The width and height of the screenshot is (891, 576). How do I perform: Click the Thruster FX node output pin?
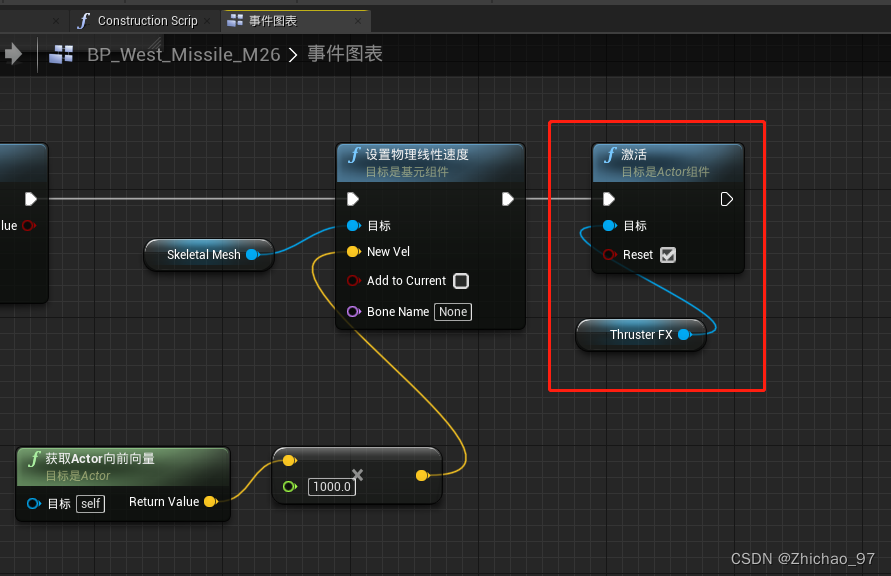pos(683,335)
